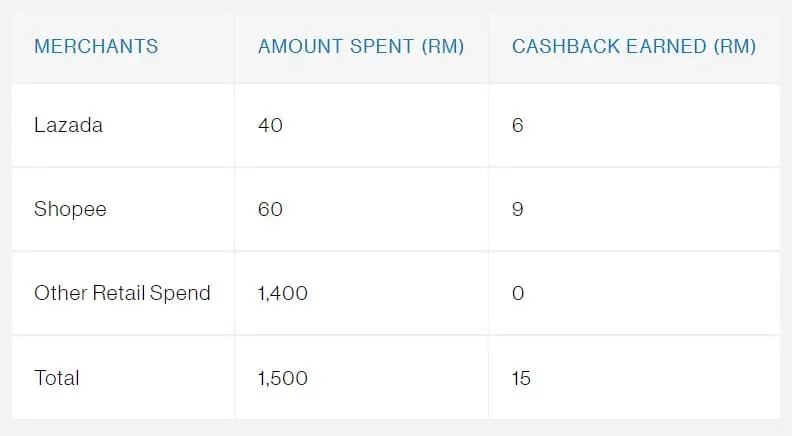Click the Total label cell
The width and height of the screenshot is (792, 436).
[x=57, y=378]
